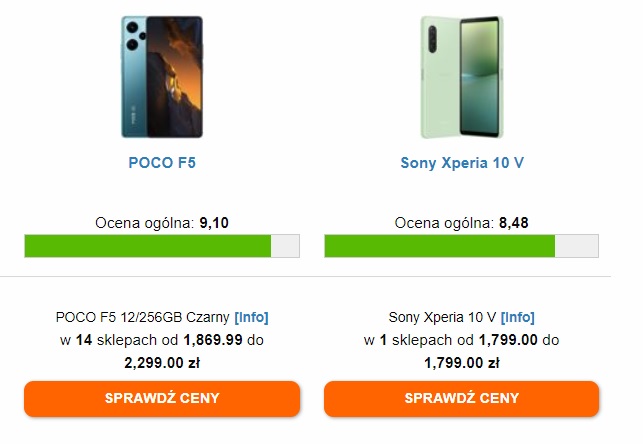The height and width of the screenshot is (444, 643).
Task: Click the 14 shops count for POCO F5
Action: [x=84, y=340]
